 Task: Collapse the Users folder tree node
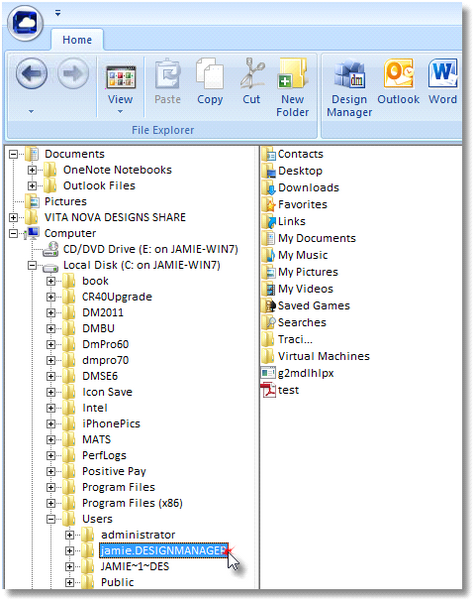click(51, 519)
